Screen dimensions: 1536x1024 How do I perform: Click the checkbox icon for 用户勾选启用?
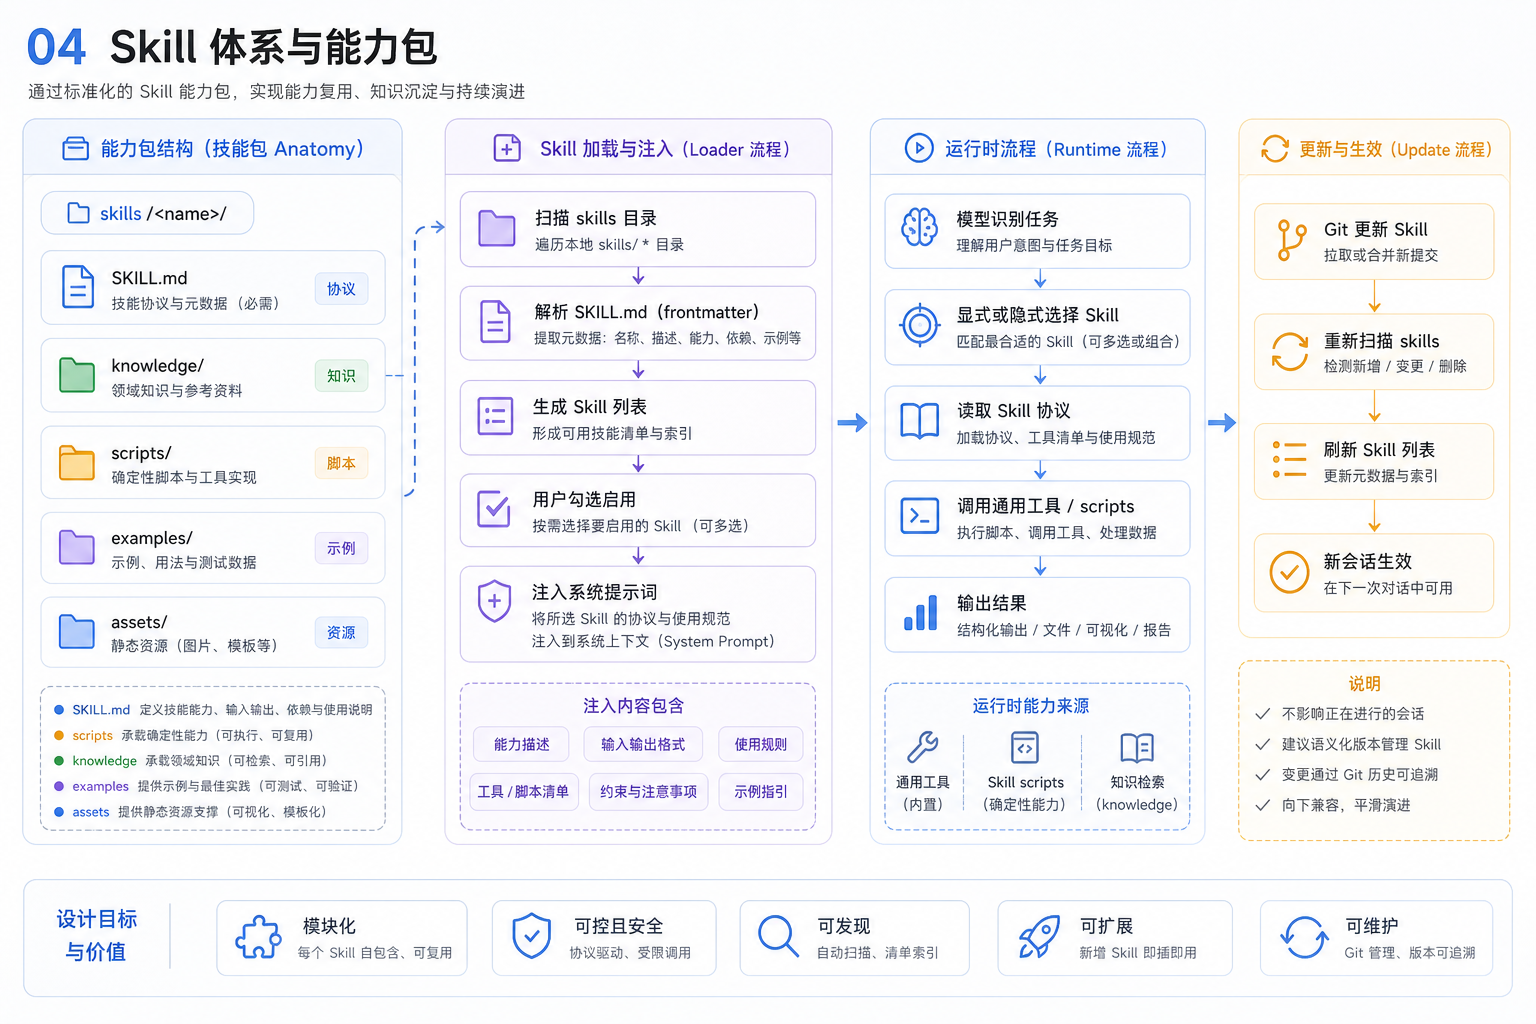click(494, 509)
